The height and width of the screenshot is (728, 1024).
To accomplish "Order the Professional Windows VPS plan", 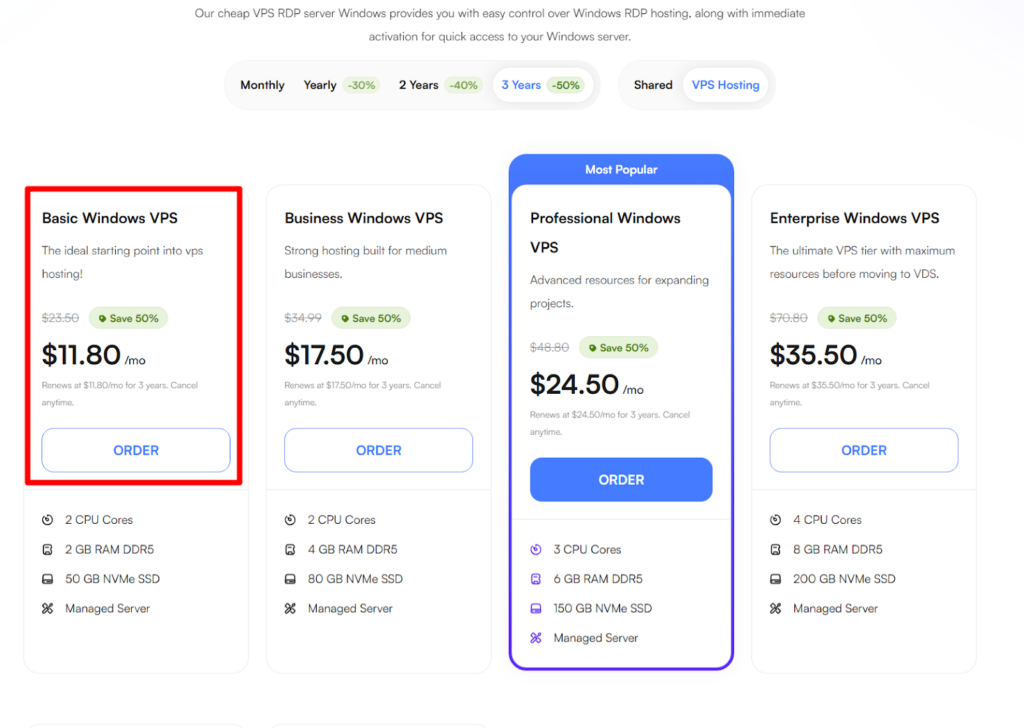I will coord(621,480).
